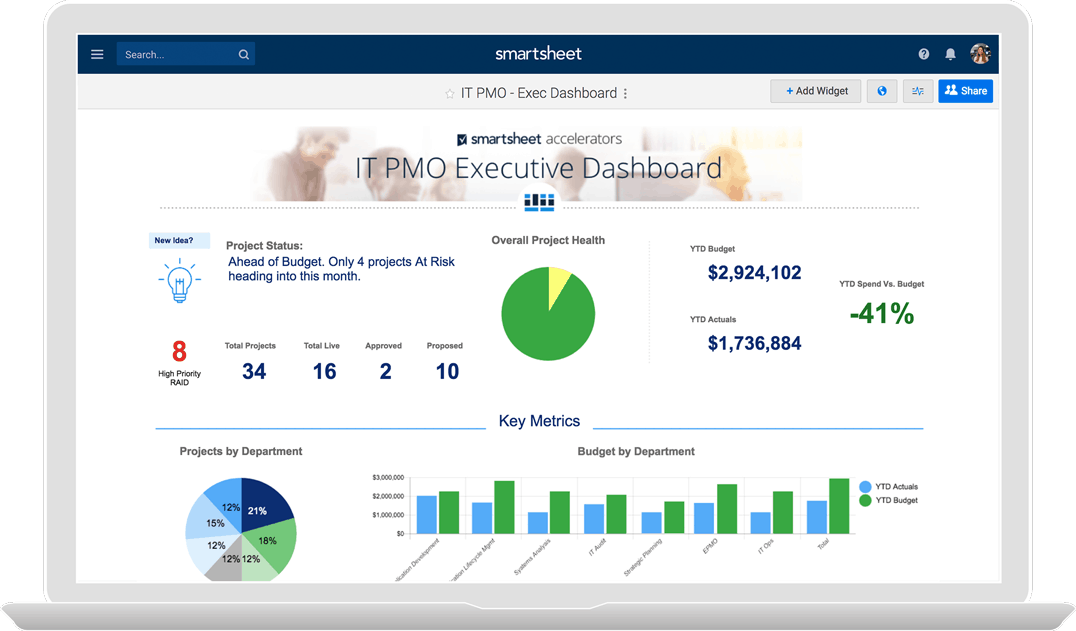Image resolution: width=1076 pixels, height=631 pixels.
Task: Toggle the favorite star on IT PMO dashboard
Action: (x=450, y=92)
